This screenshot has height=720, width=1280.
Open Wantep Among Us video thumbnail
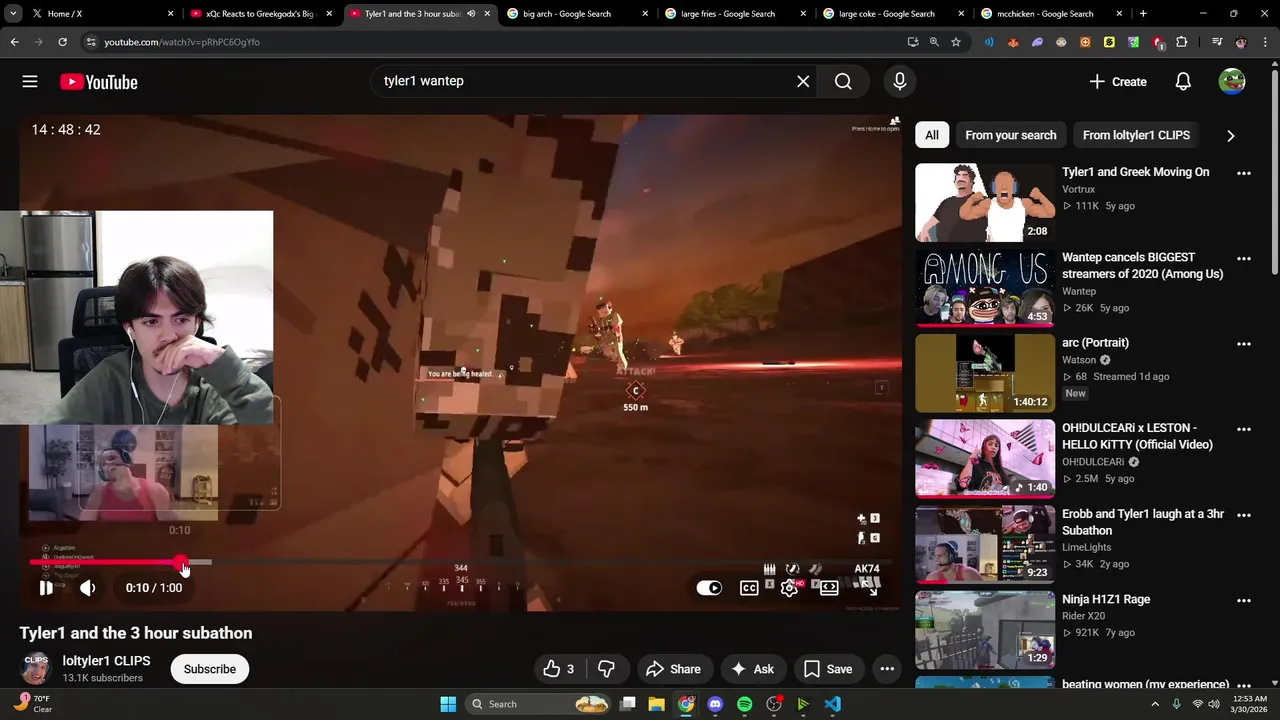tap(985, 288)
